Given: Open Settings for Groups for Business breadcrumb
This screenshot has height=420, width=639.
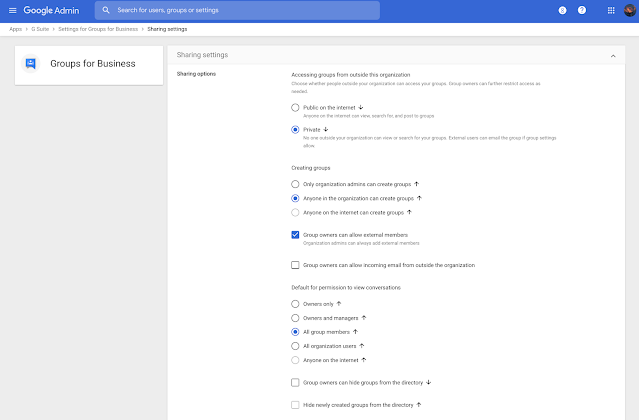Looking at the screenshot, I should coord(98,29).
